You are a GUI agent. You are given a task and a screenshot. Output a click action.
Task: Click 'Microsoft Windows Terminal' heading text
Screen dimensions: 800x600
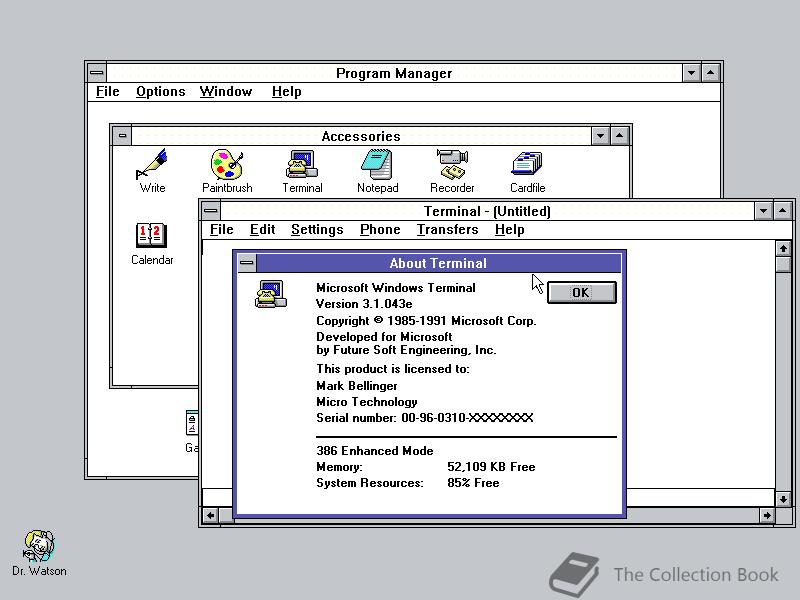point(395,288)
